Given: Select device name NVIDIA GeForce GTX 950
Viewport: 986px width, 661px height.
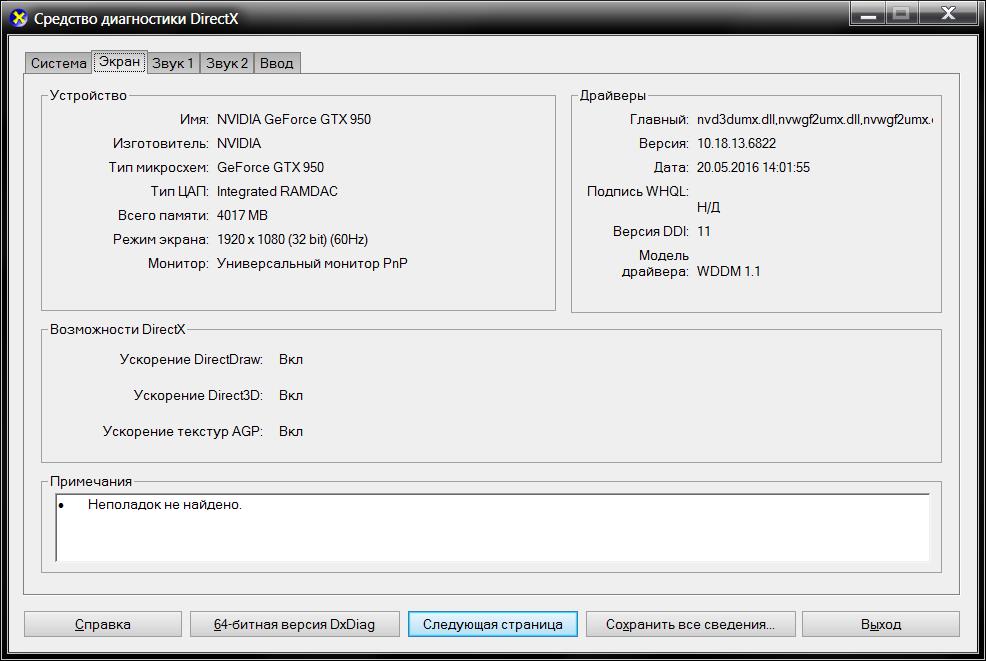Looking at the screenshot, I should coord(294,119).
